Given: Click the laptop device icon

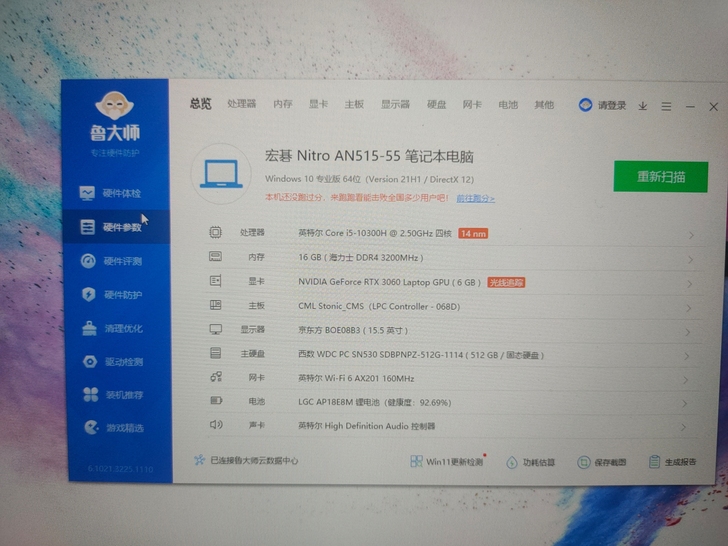Looking at the screenshot, I should 221,174.
